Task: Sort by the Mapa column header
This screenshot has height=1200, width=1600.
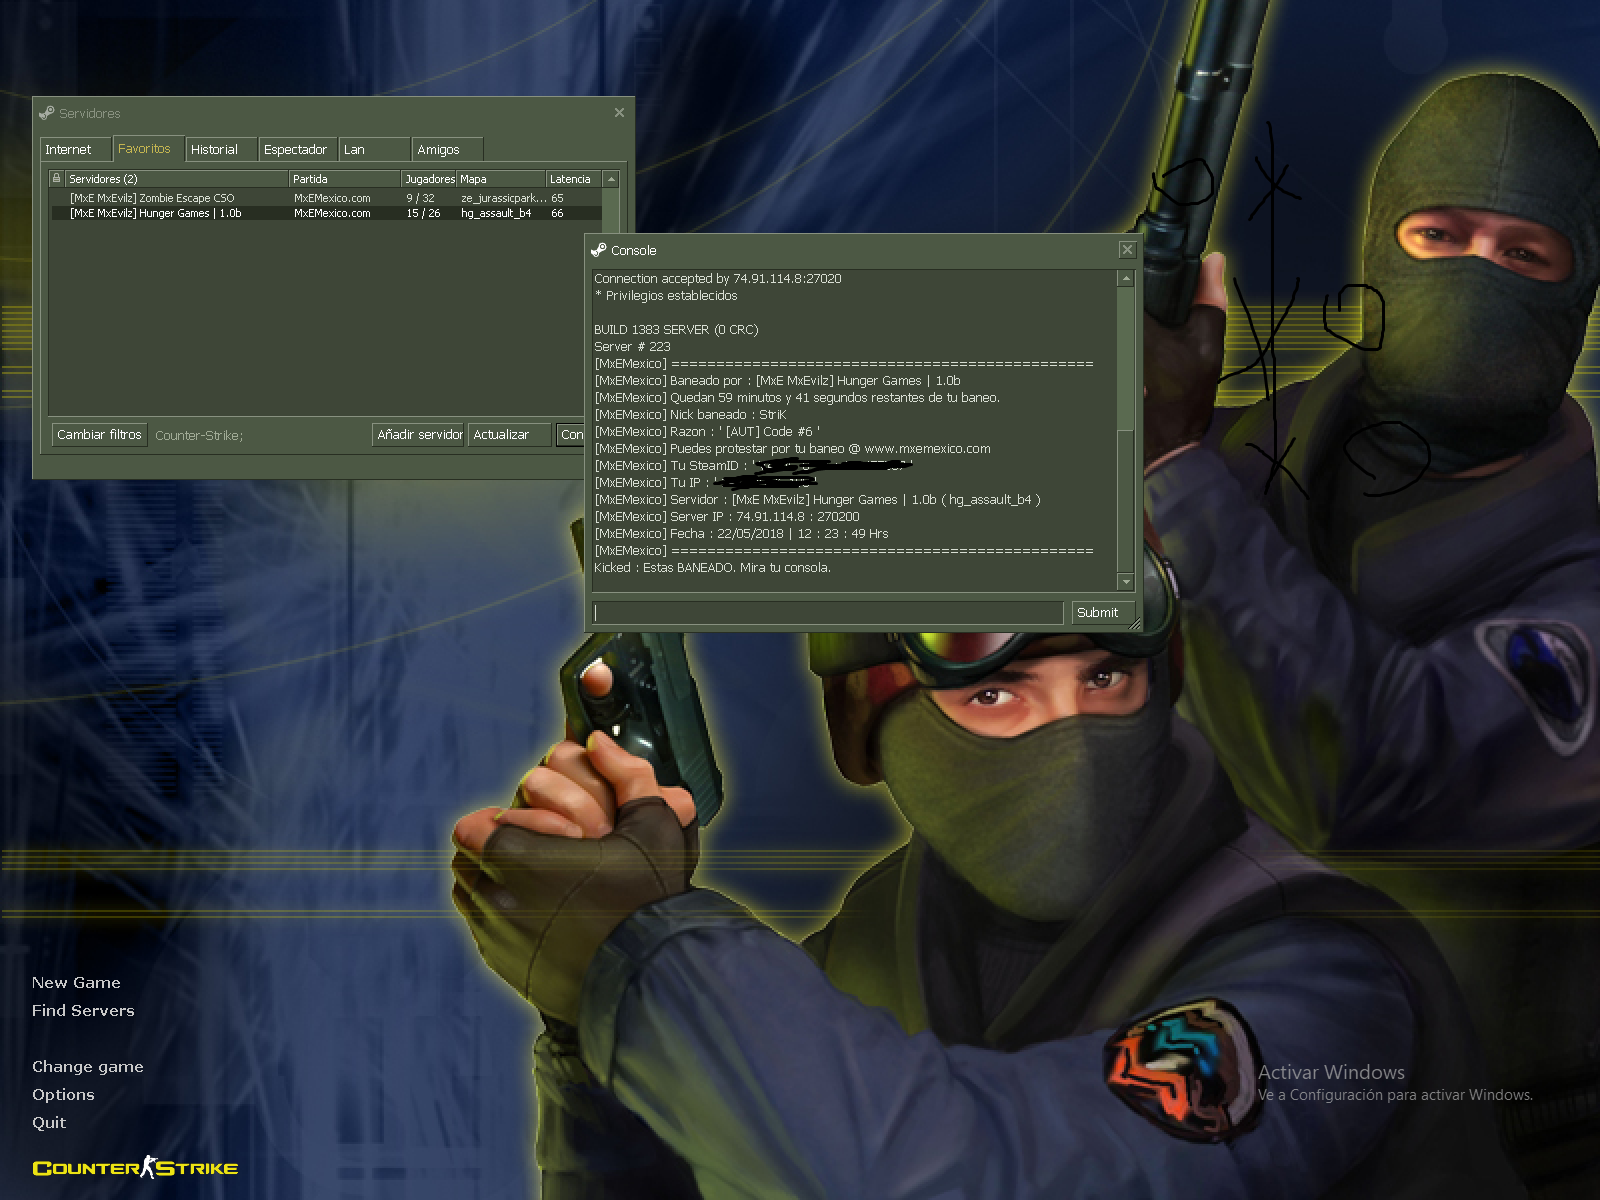Action: 501,179
